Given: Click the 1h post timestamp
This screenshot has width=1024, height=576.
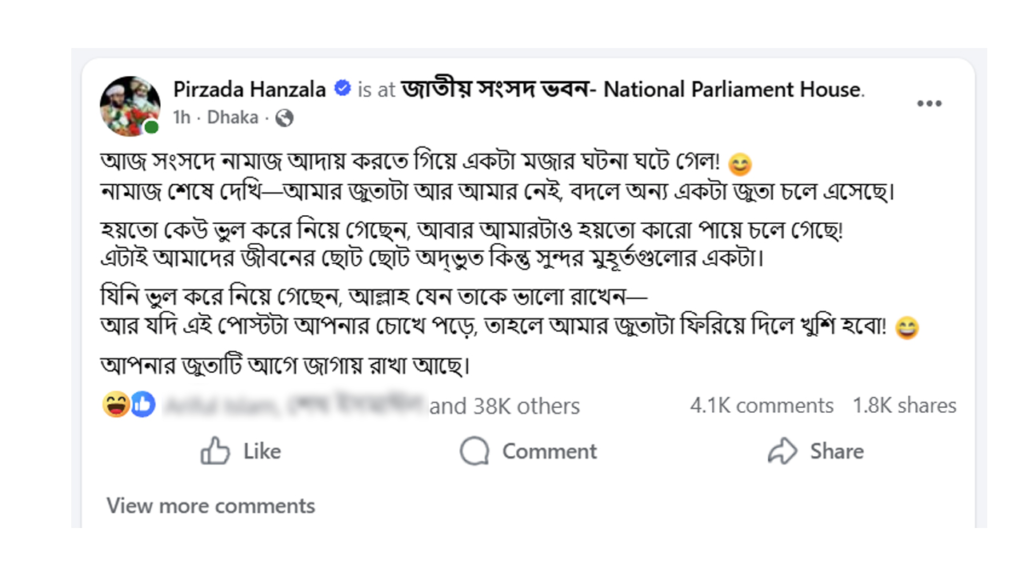Looking at the screenshot, I should (181, 118).
